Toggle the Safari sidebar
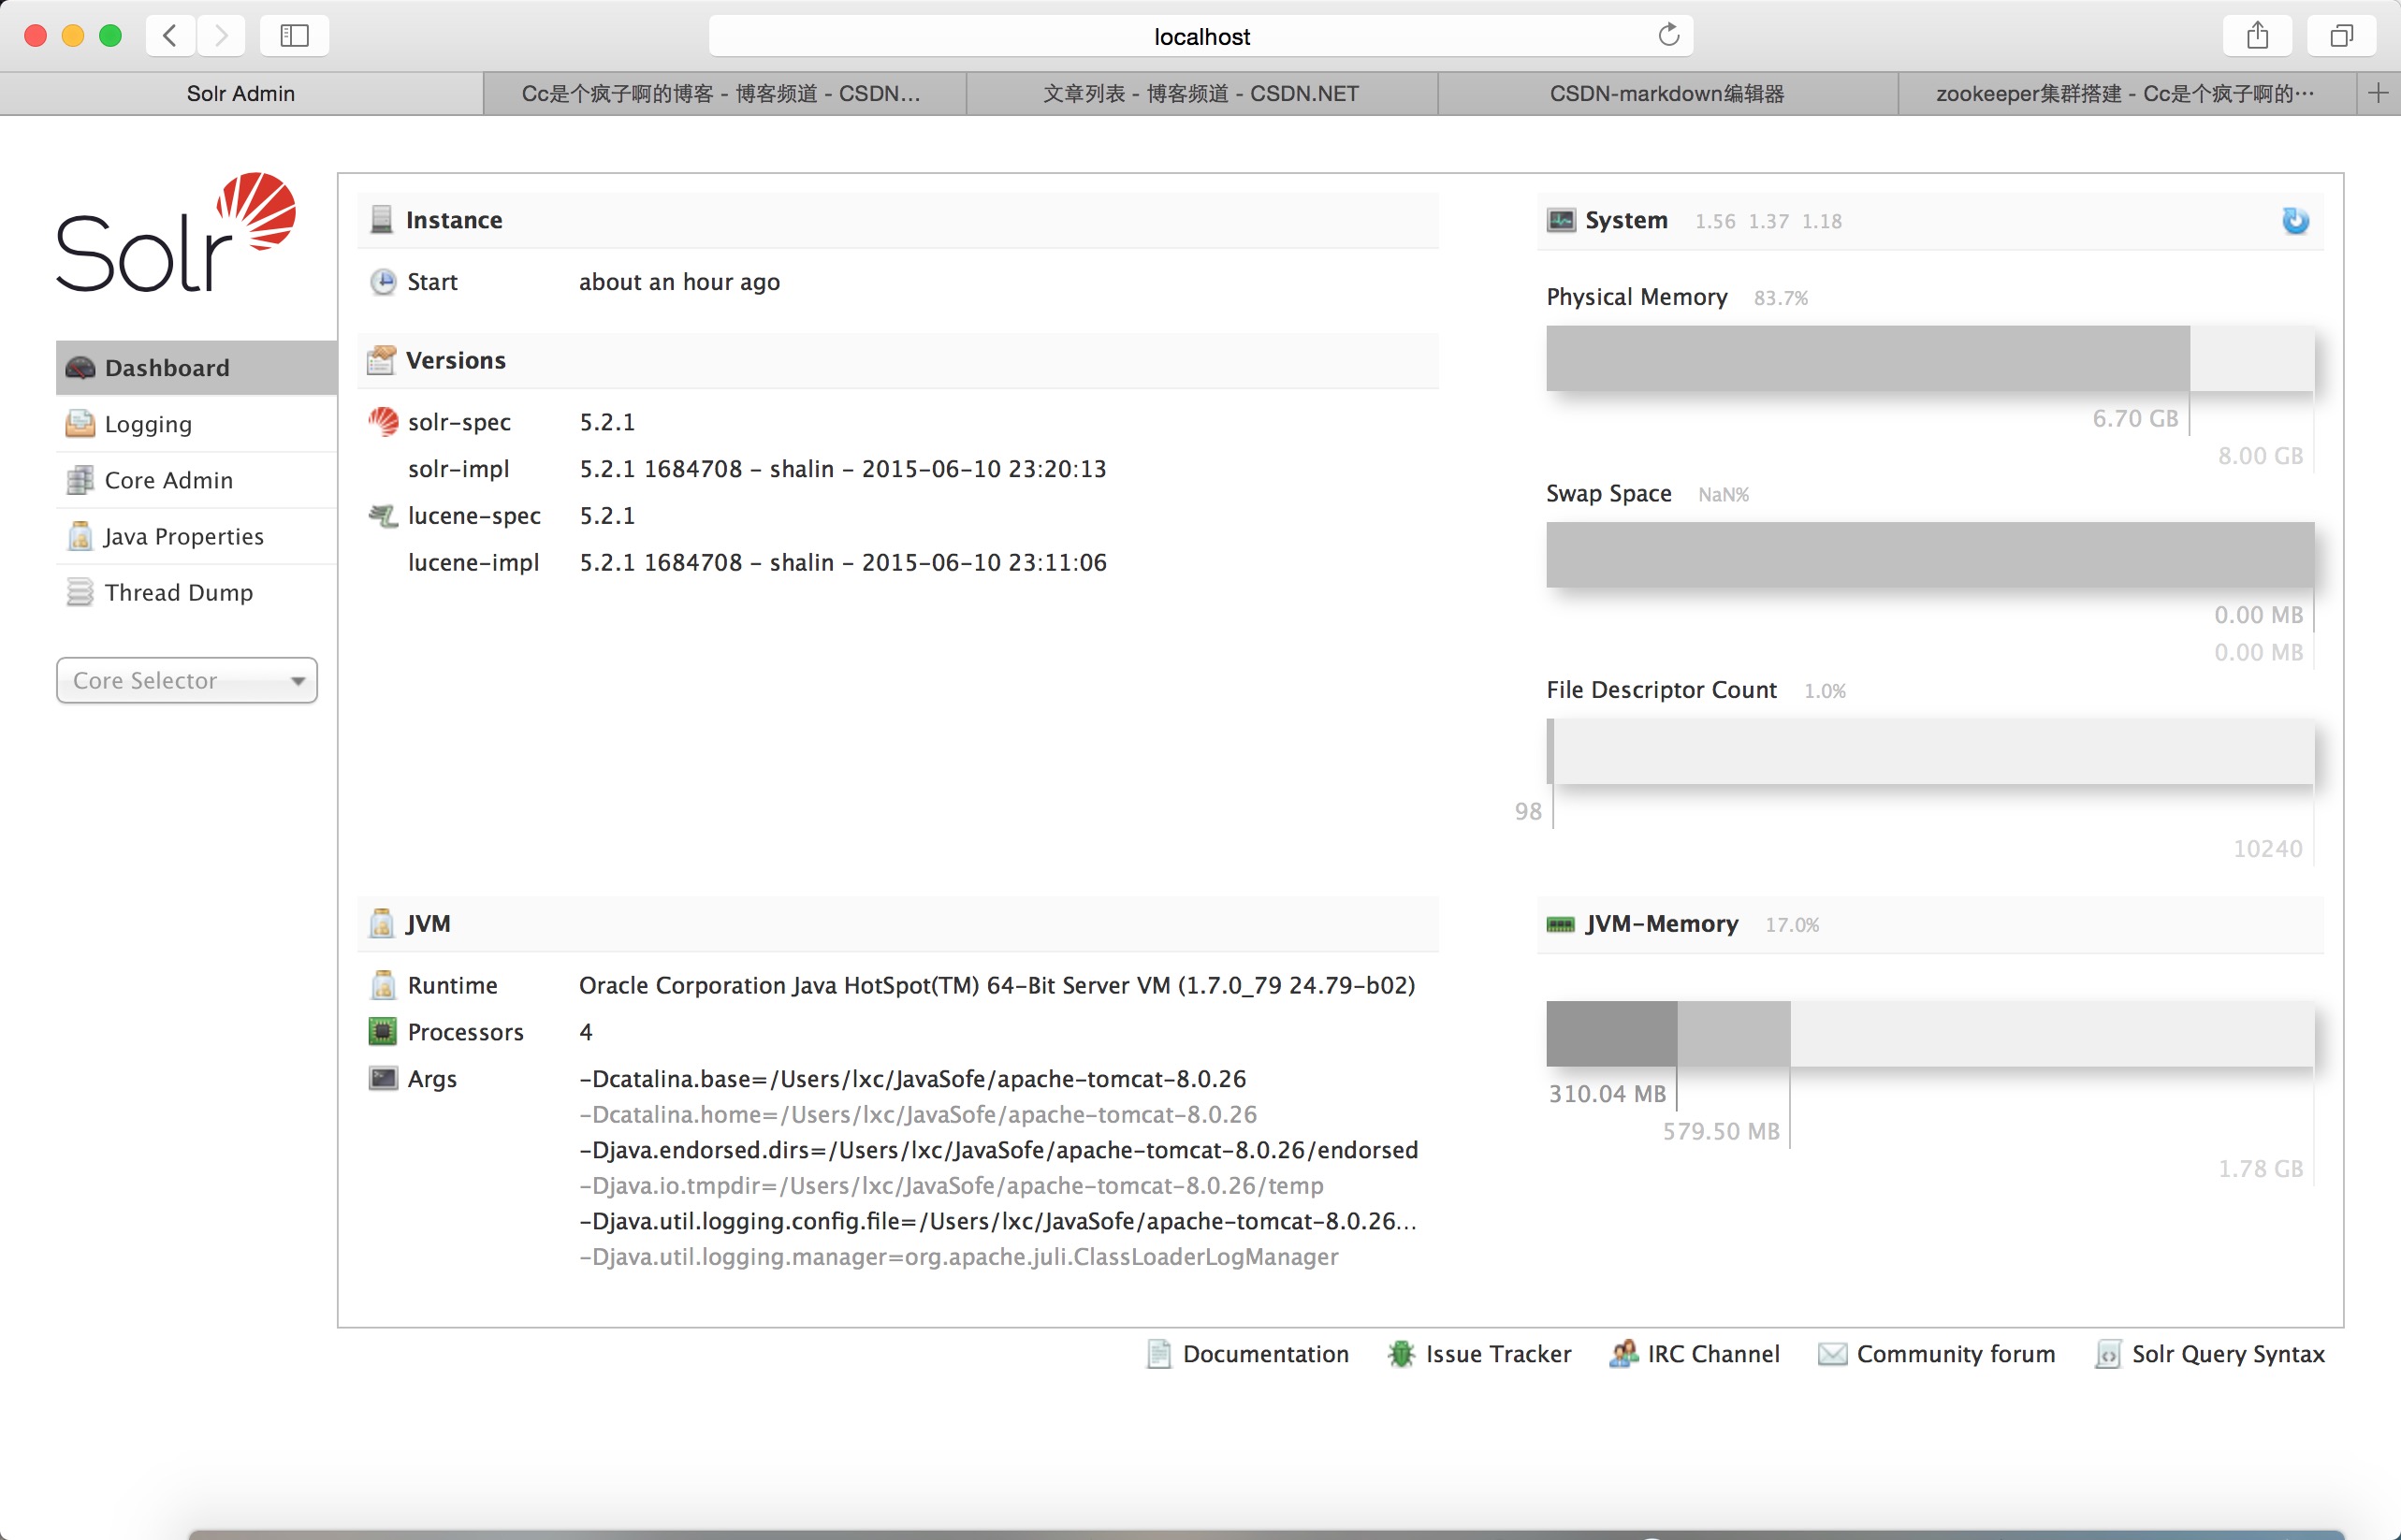The image size is (2401, 1540). (294, 36)
